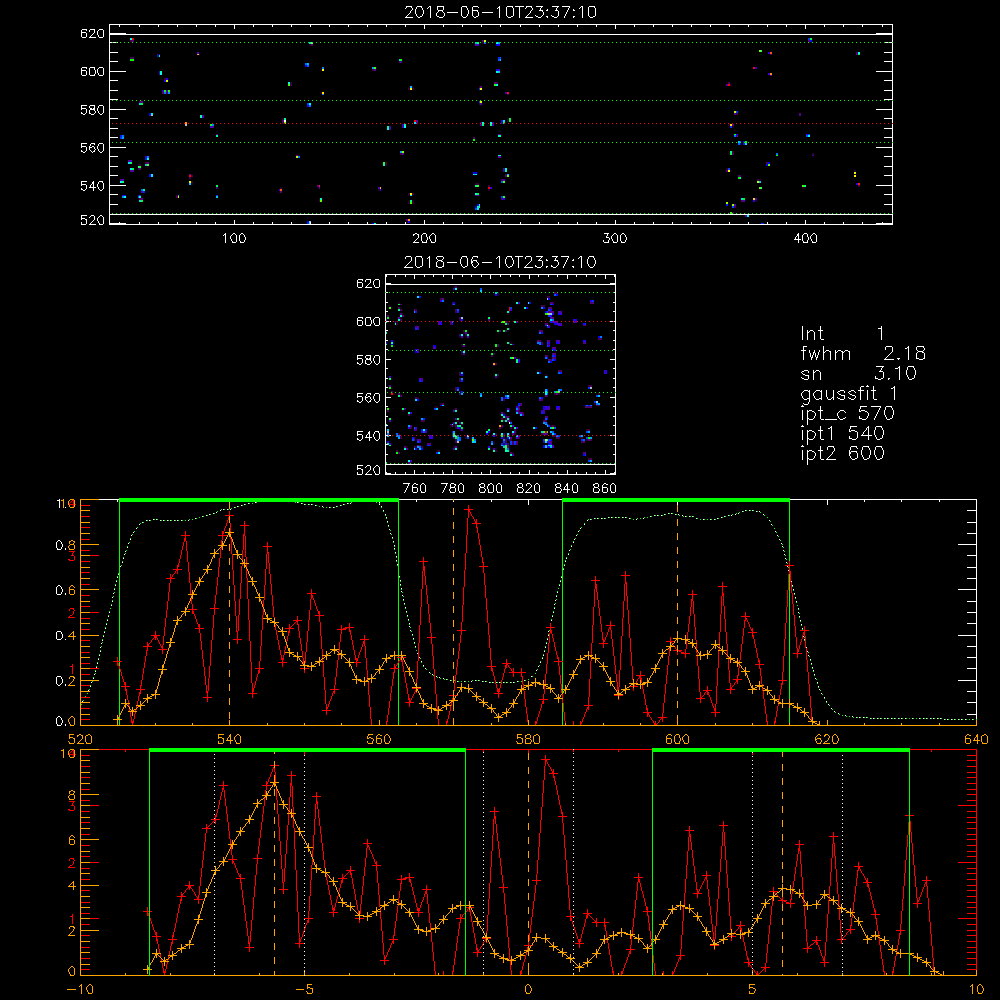
Task: Click left green bar atop bottom plot
Action: point(307,750)
